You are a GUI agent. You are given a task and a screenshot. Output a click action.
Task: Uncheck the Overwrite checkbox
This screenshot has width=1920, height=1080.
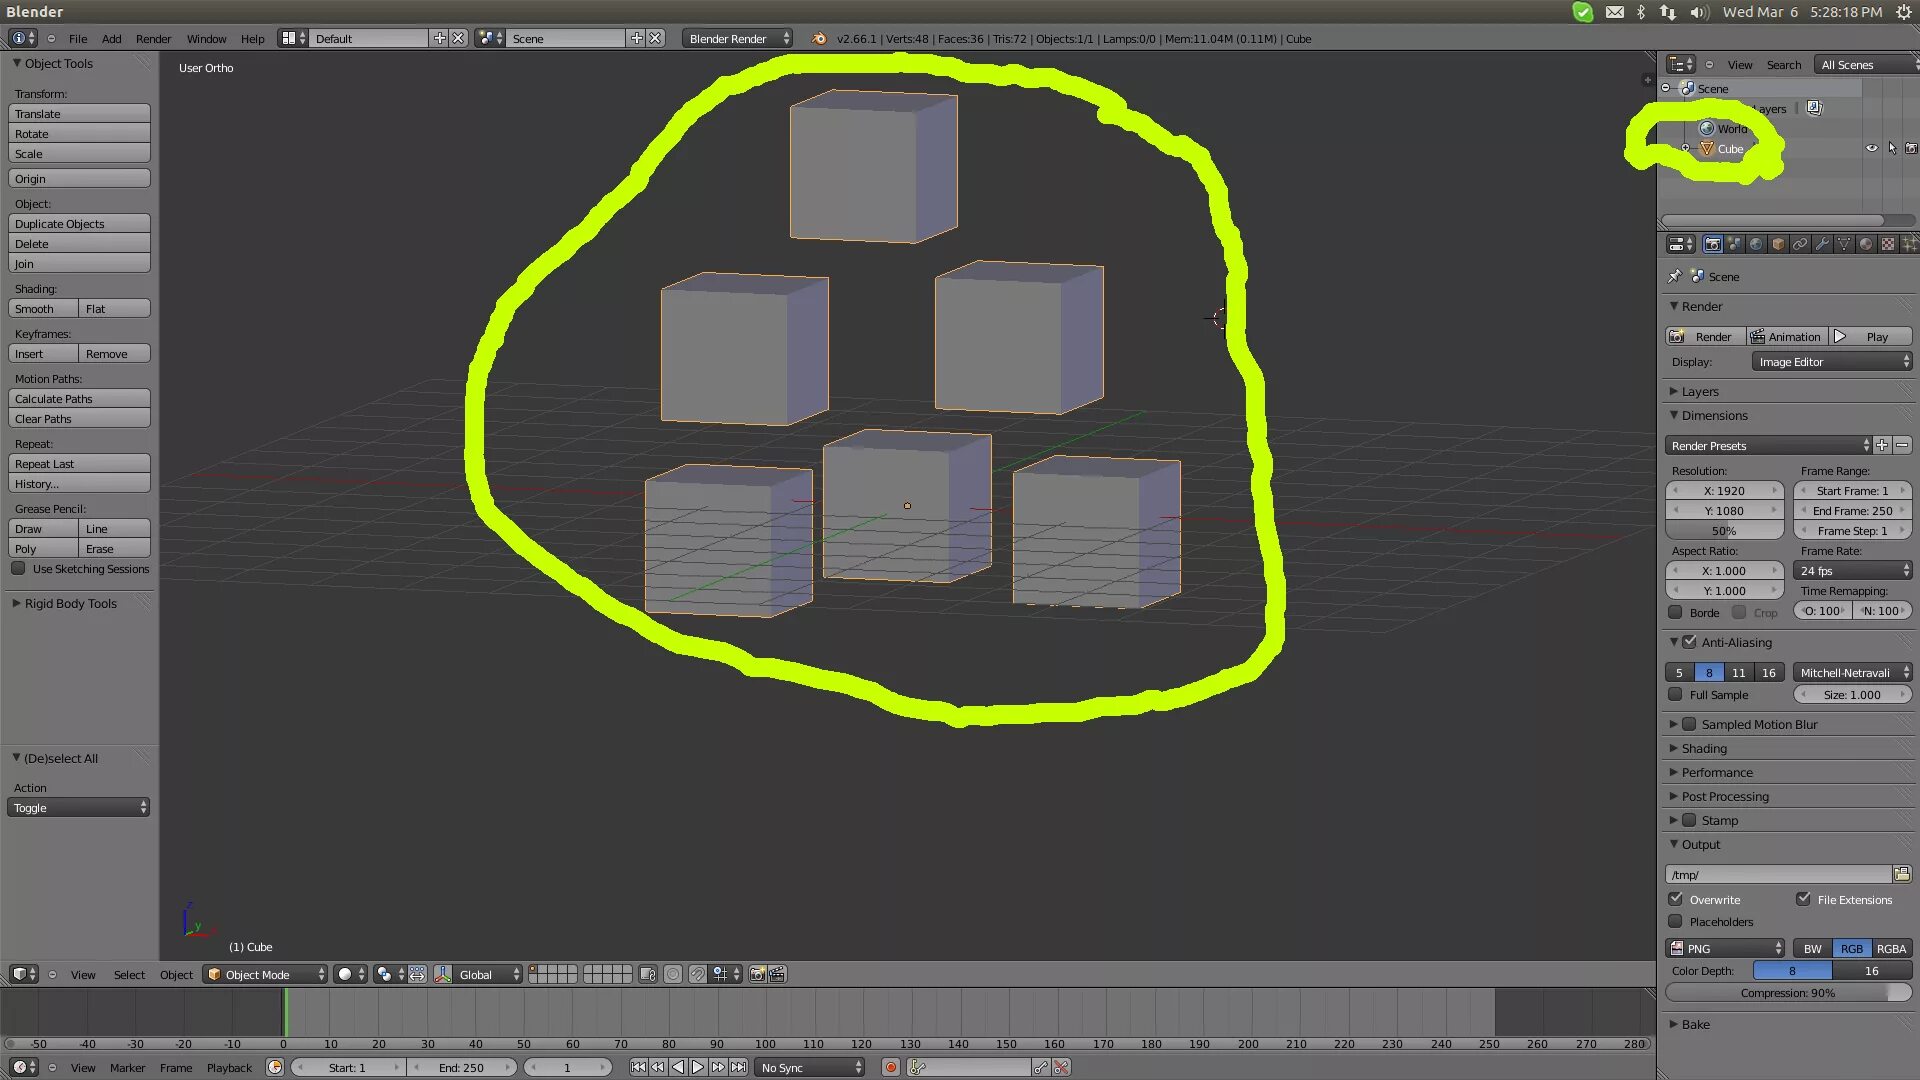click(x=1675, y=899)
